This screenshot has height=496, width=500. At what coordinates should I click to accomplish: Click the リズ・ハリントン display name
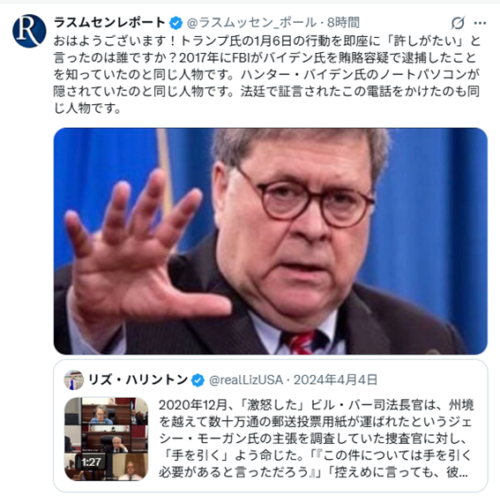click(x=138, y=380)
